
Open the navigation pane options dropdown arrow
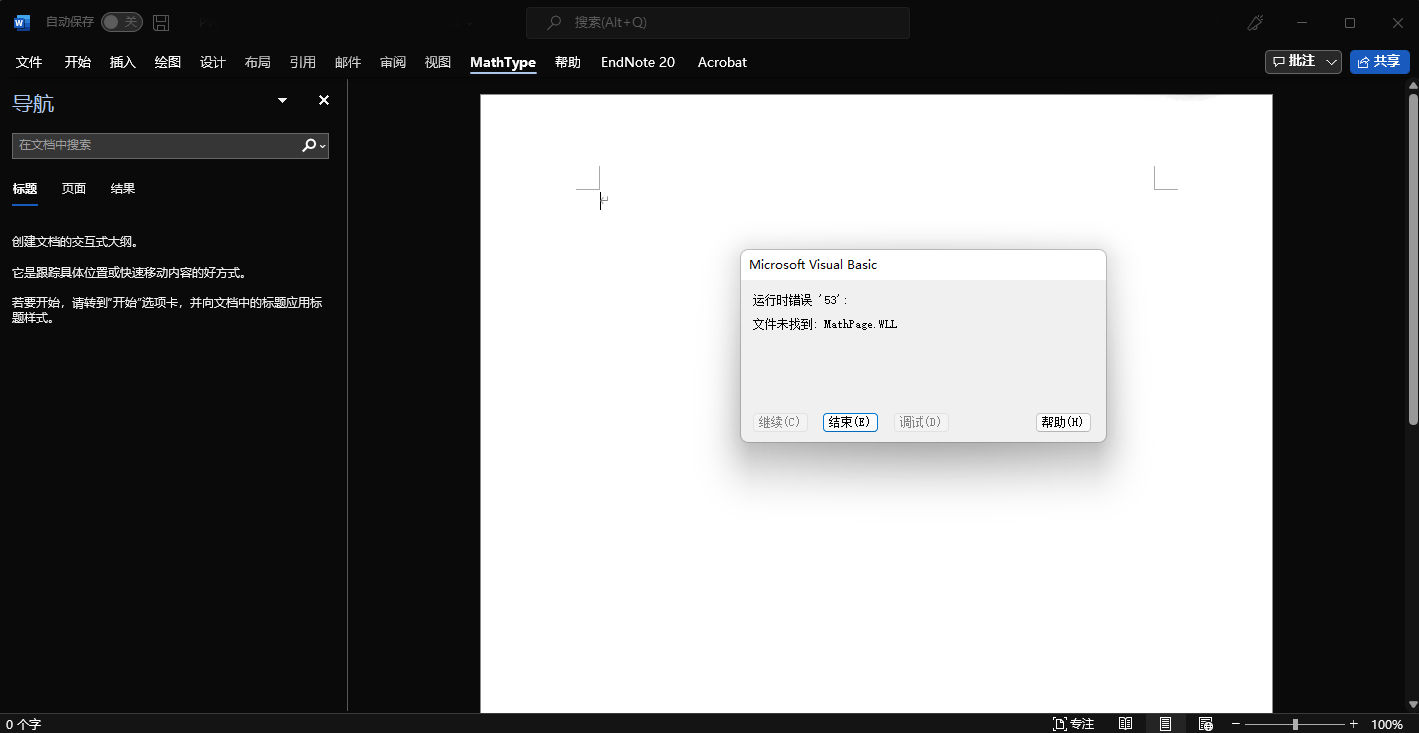coord(282,100)
